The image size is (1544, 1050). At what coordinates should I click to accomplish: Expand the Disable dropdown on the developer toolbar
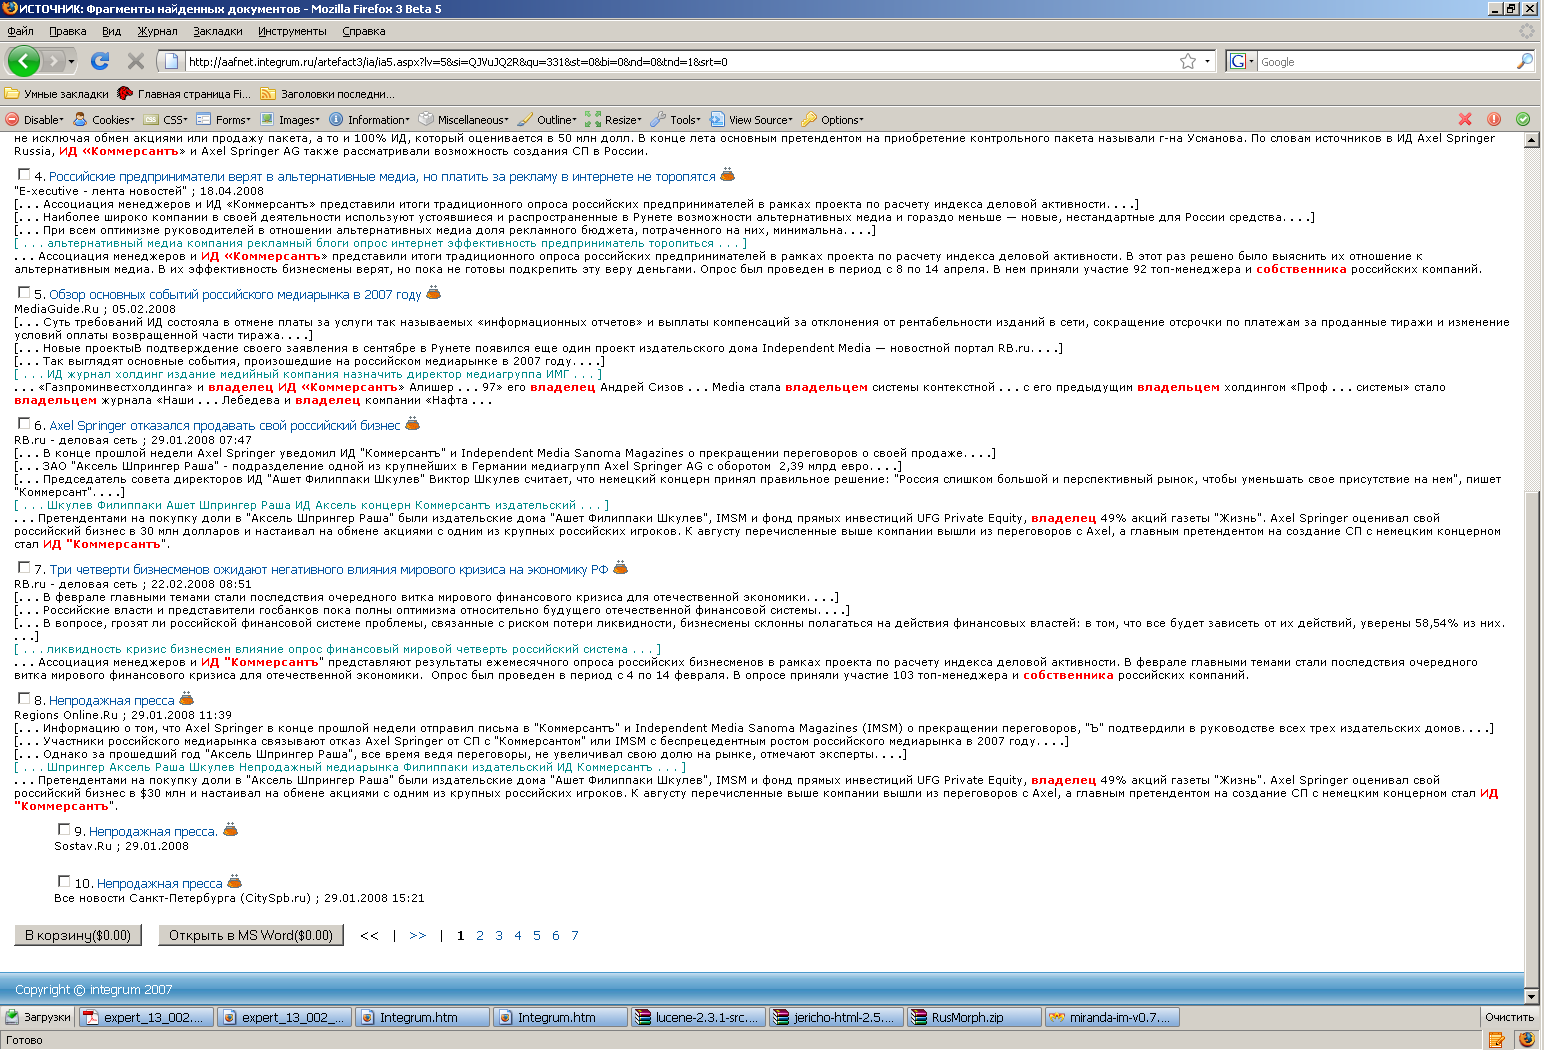click(34, 119)
